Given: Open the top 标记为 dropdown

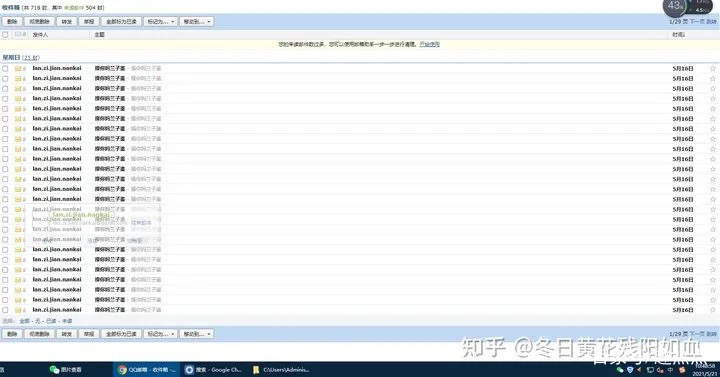Looking at the screenshot, I should [x=160, y=22].
